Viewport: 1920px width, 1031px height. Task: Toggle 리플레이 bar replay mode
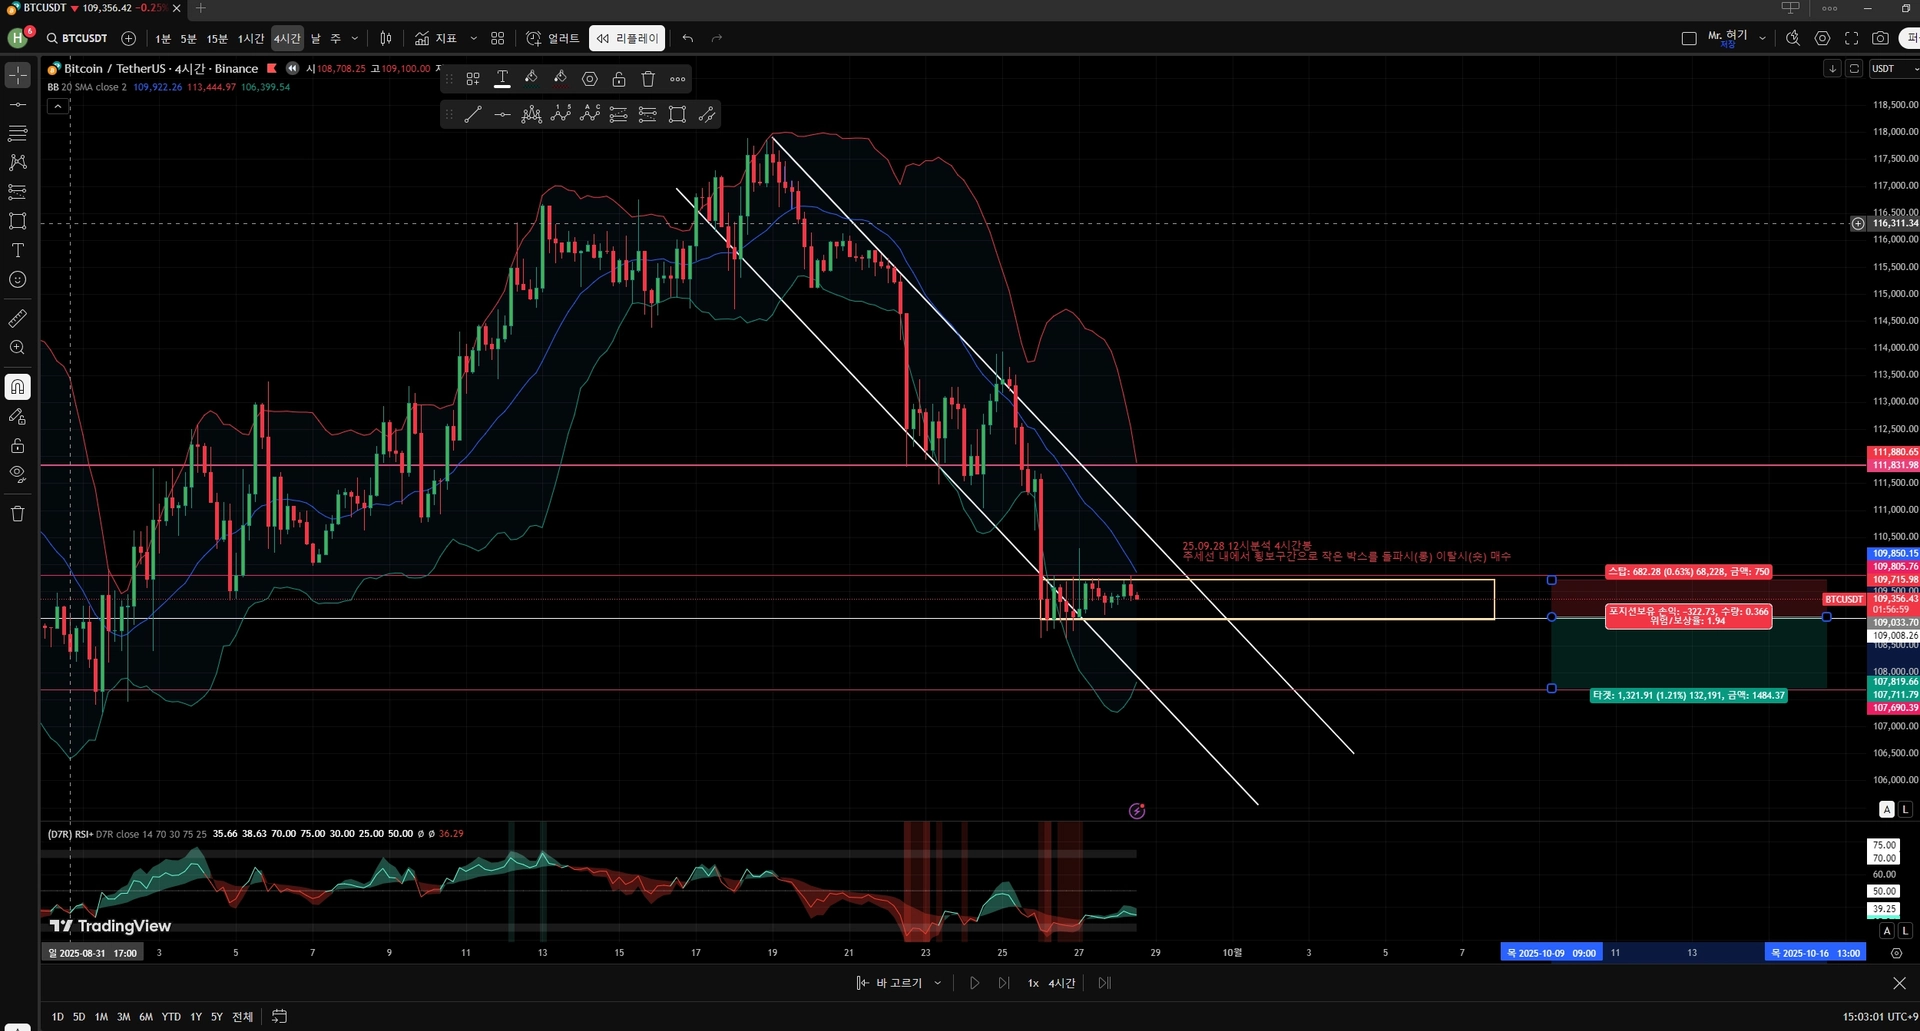point(627,38)
